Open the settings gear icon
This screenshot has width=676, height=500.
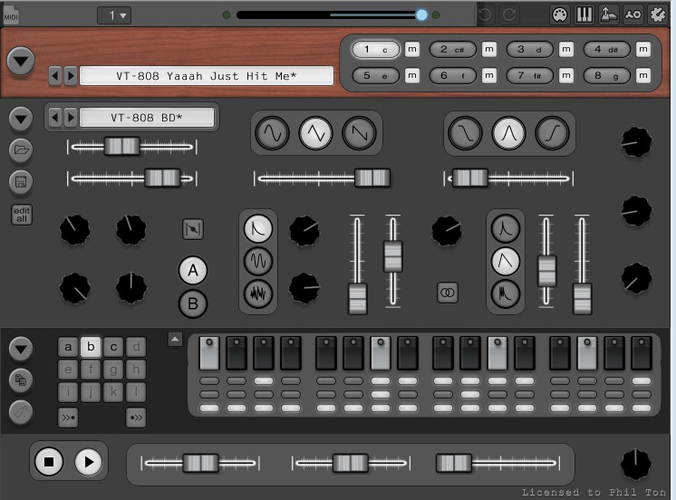click(657, 15)
